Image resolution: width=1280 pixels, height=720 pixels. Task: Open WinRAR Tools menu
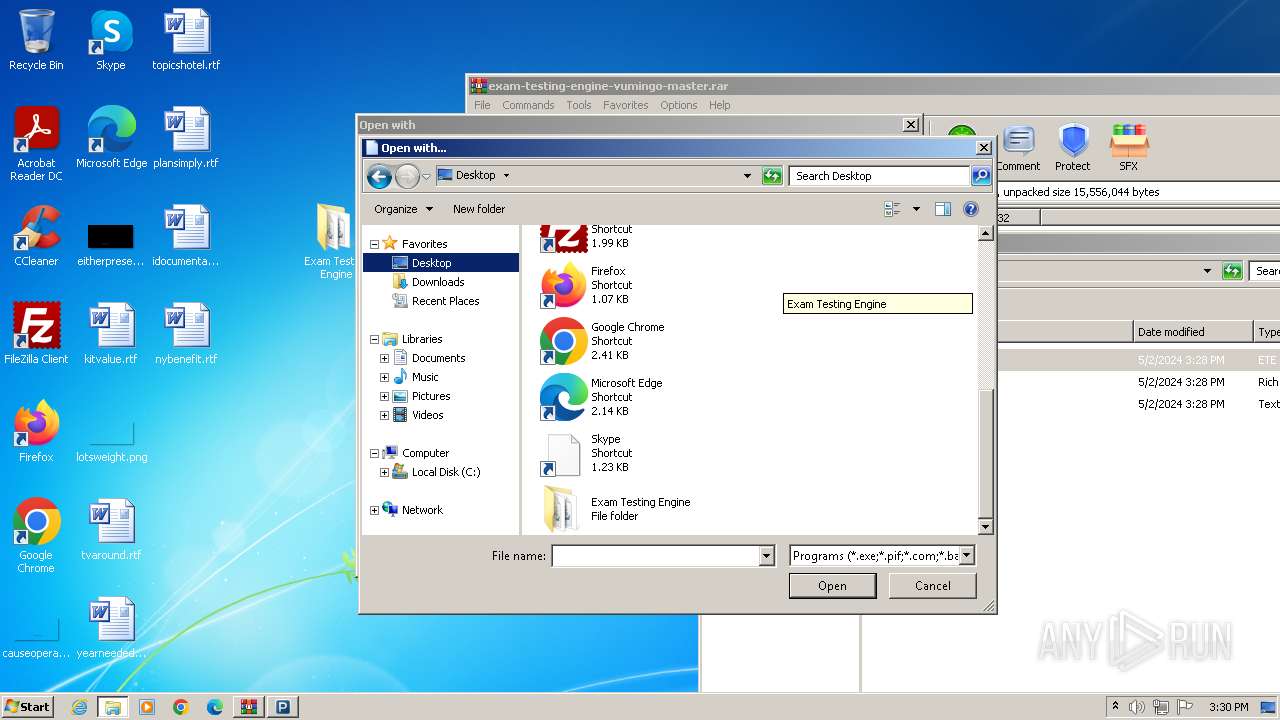tap(579, 105)
